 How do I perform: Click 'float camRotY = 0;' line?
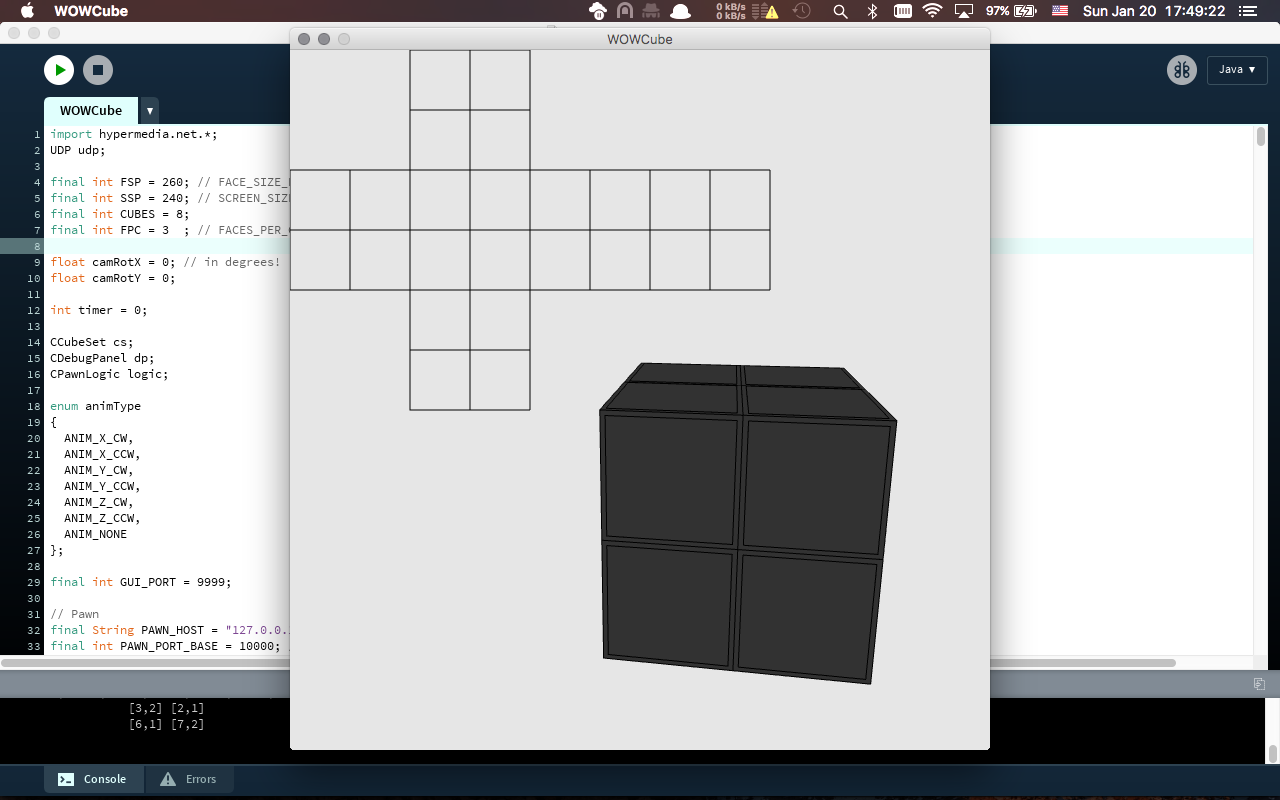click(x=112, y=278)
